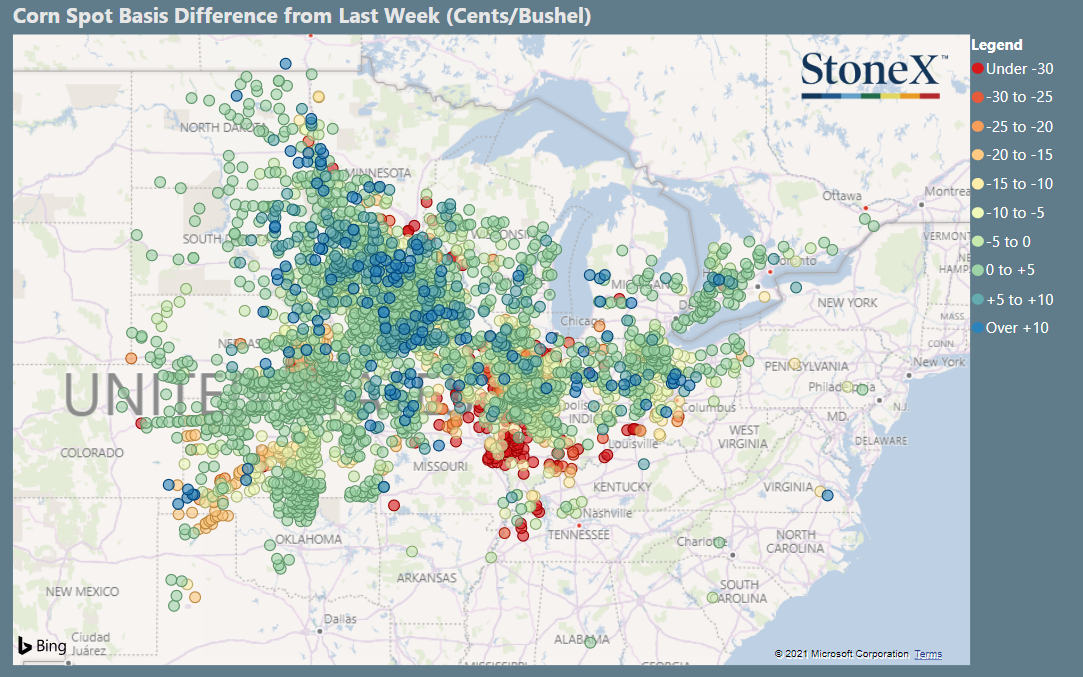The height and width of the screenshot is (677, 1083).
Task: Click the Ciudad Juárez city label
Action: pos(90,644)
